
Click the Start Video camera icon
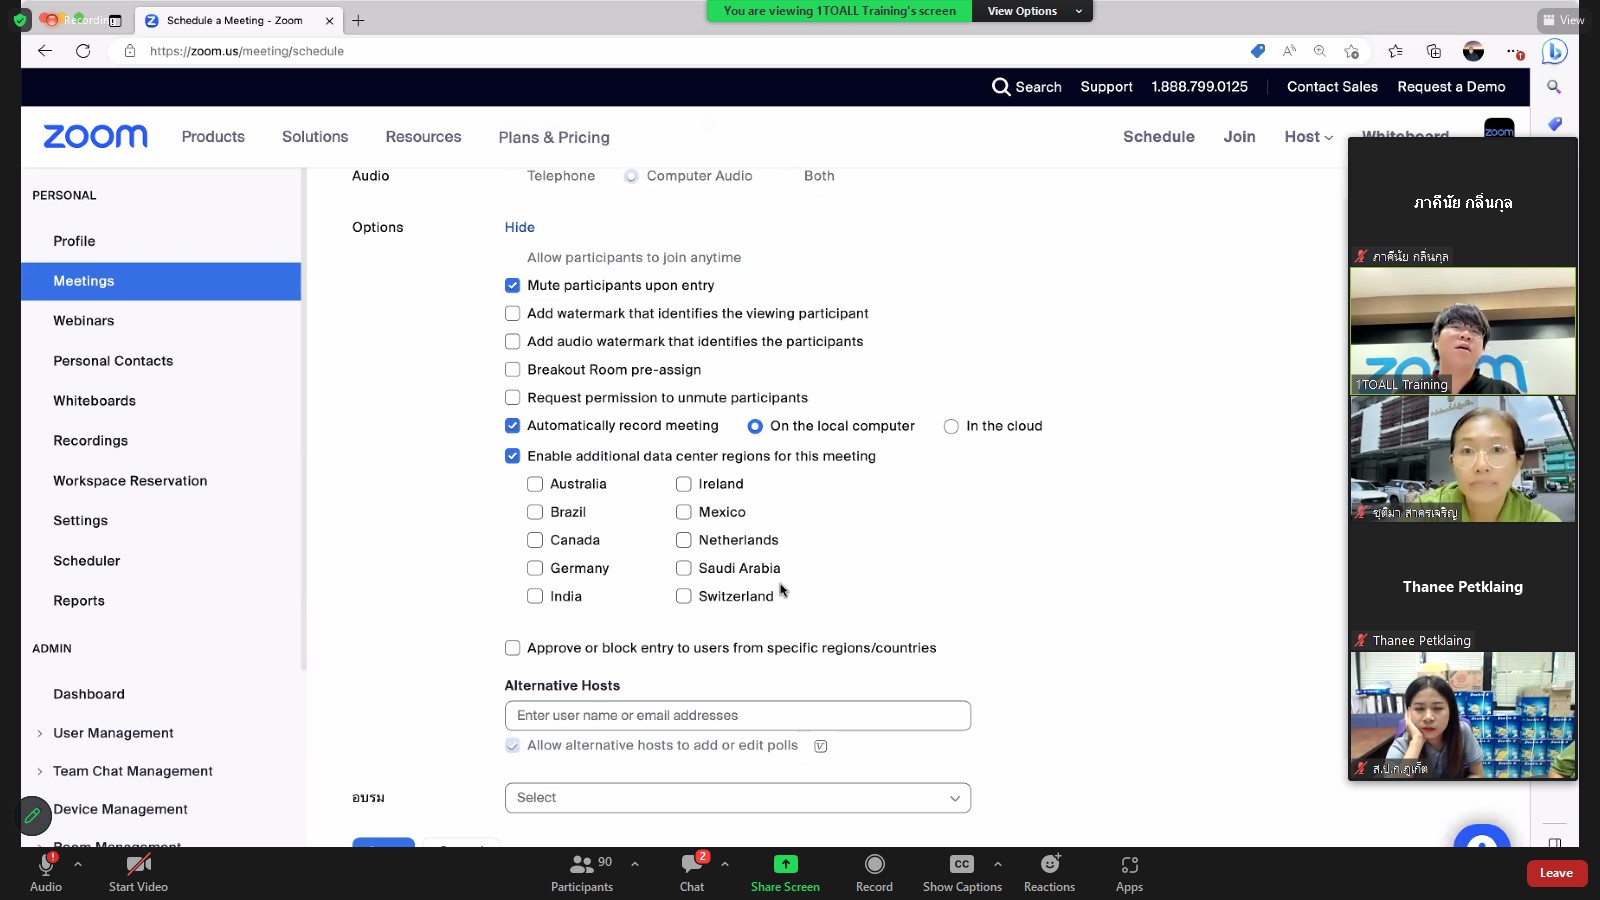(x=139, y=864)
